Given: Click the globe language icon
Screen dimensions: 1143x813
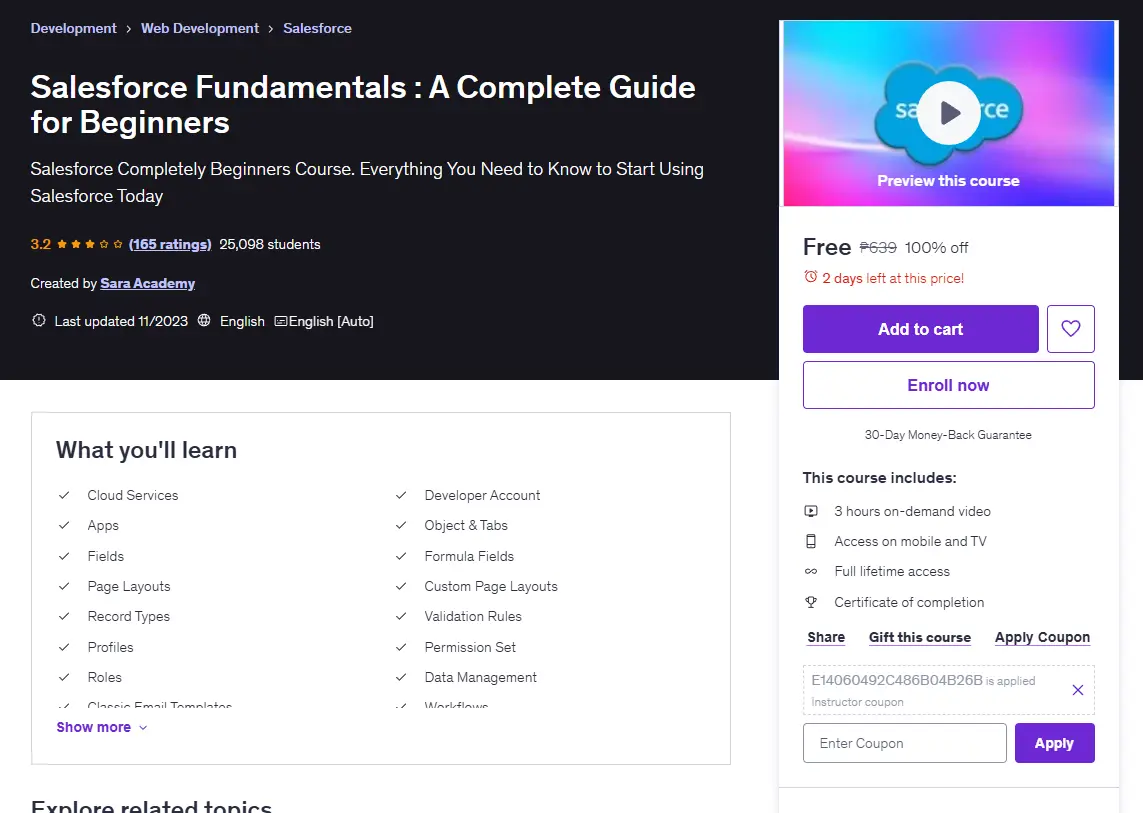Looking at the screenshot, I should pos(204,320).
